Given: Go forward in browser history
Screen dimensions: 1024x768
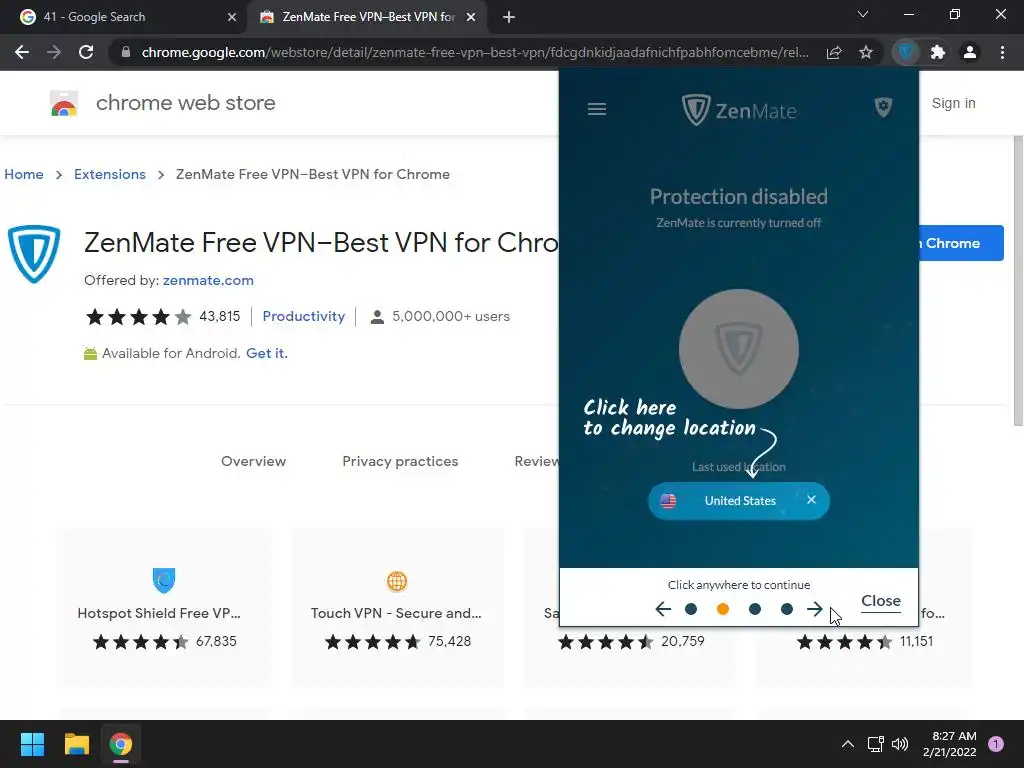Looking at the screenshot, I should [54, 52].
